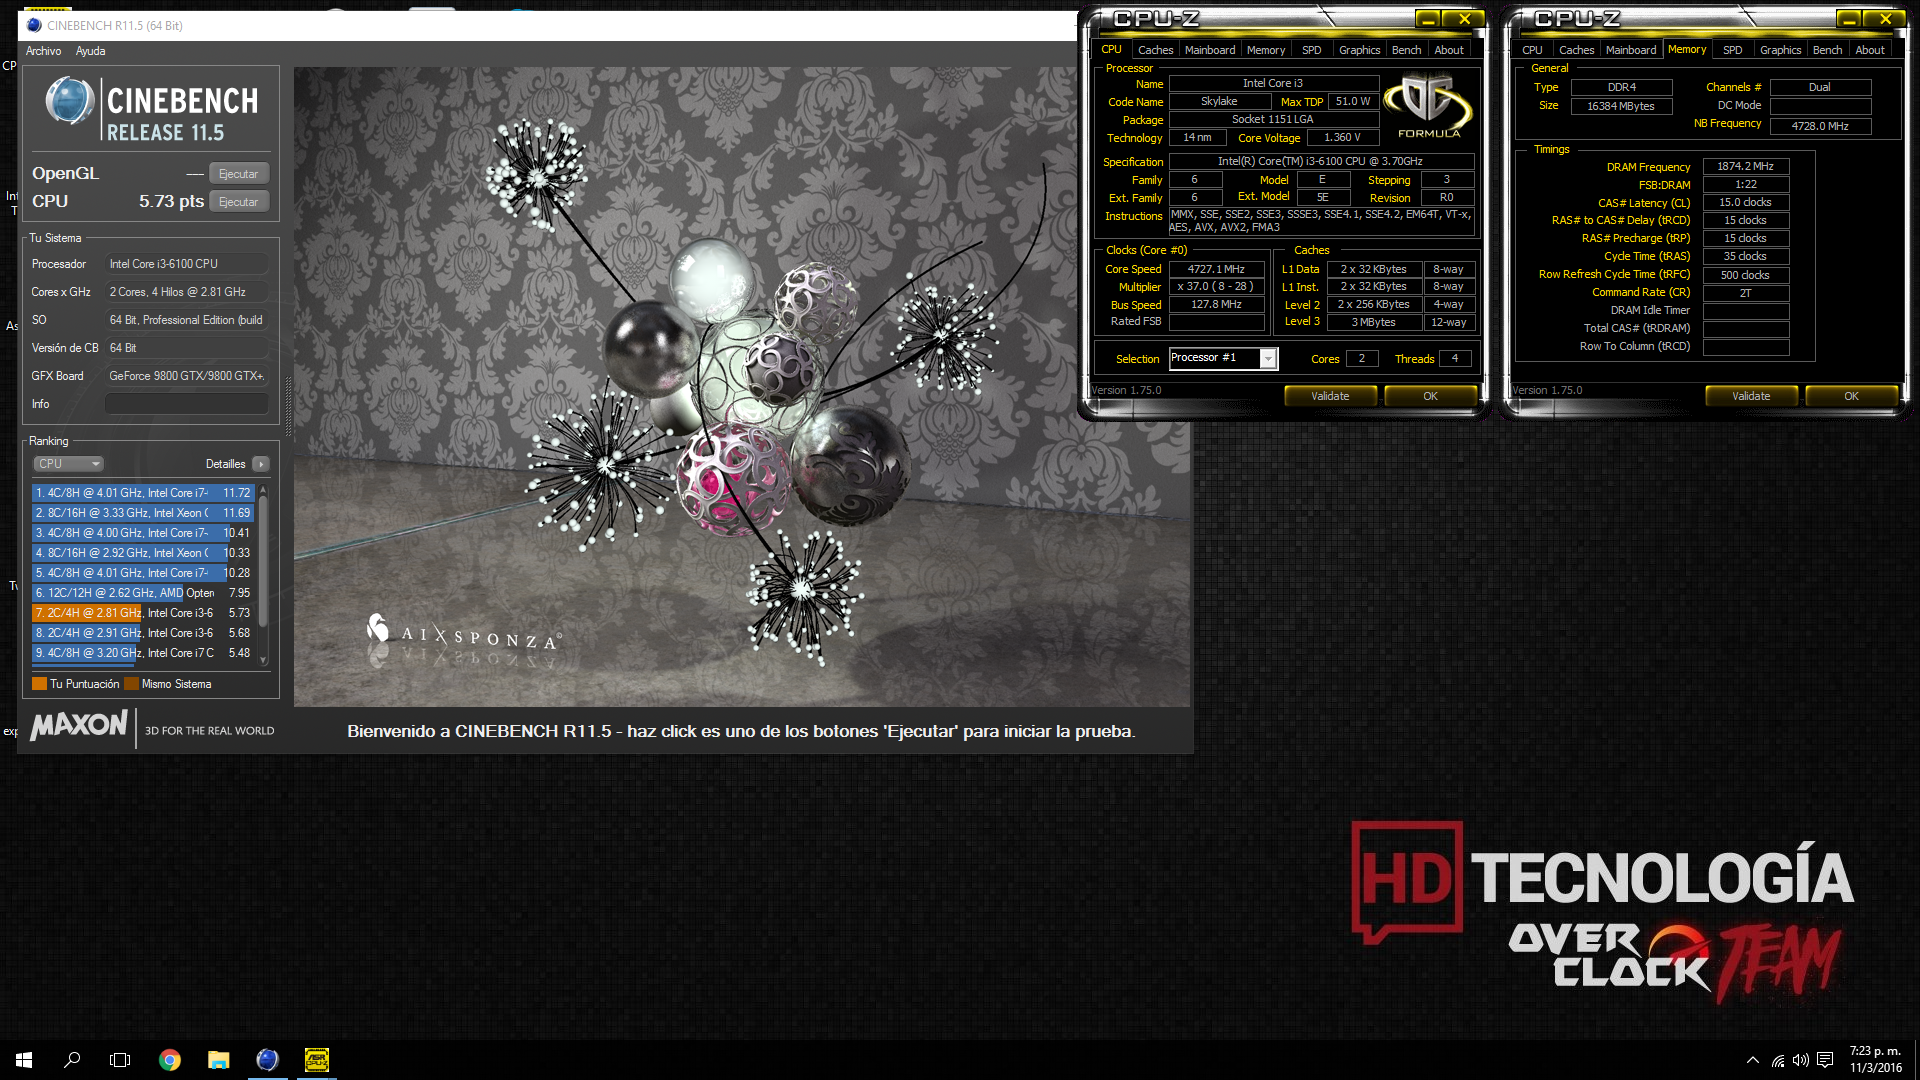Click ROG Formula logo in CPU-Z
Viewport: 1920px width, 1080px height.
[1428, 107]
